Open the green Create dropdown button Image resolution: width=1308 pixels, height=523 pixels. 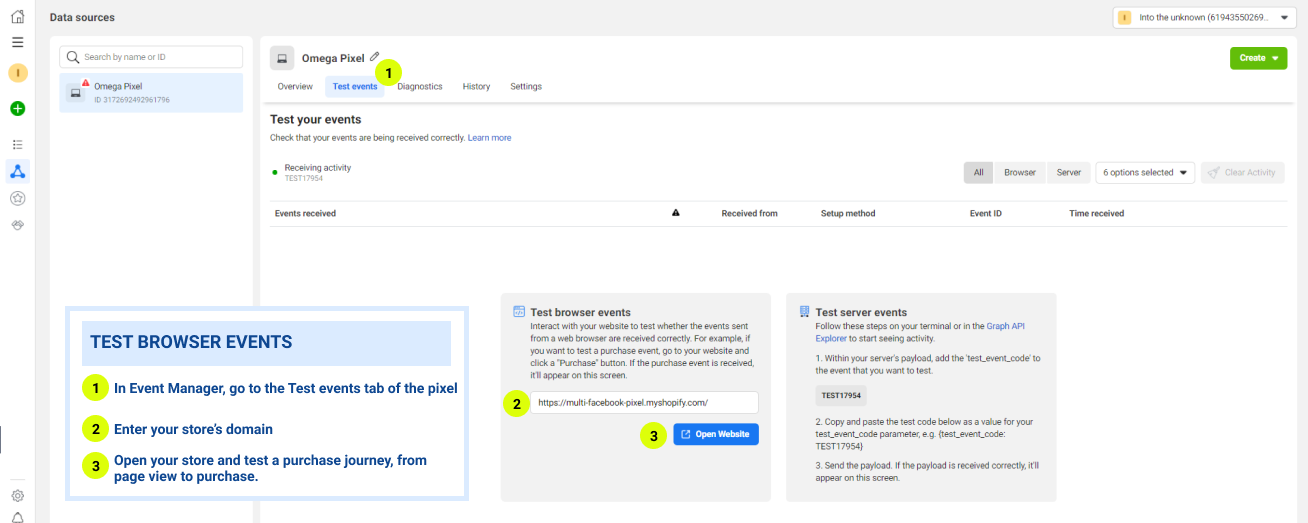[1258, 58]
